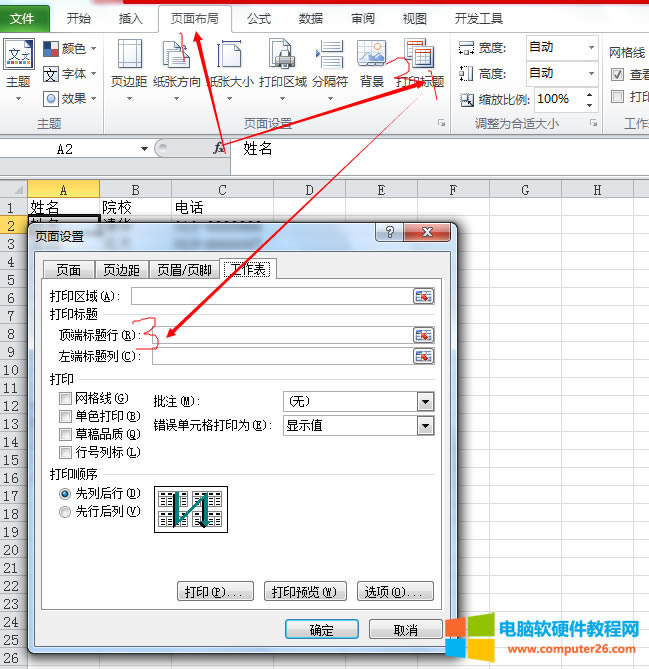Switch to the Insert (插入) ribbon tab
649x669 pixels.
(130, 18)
